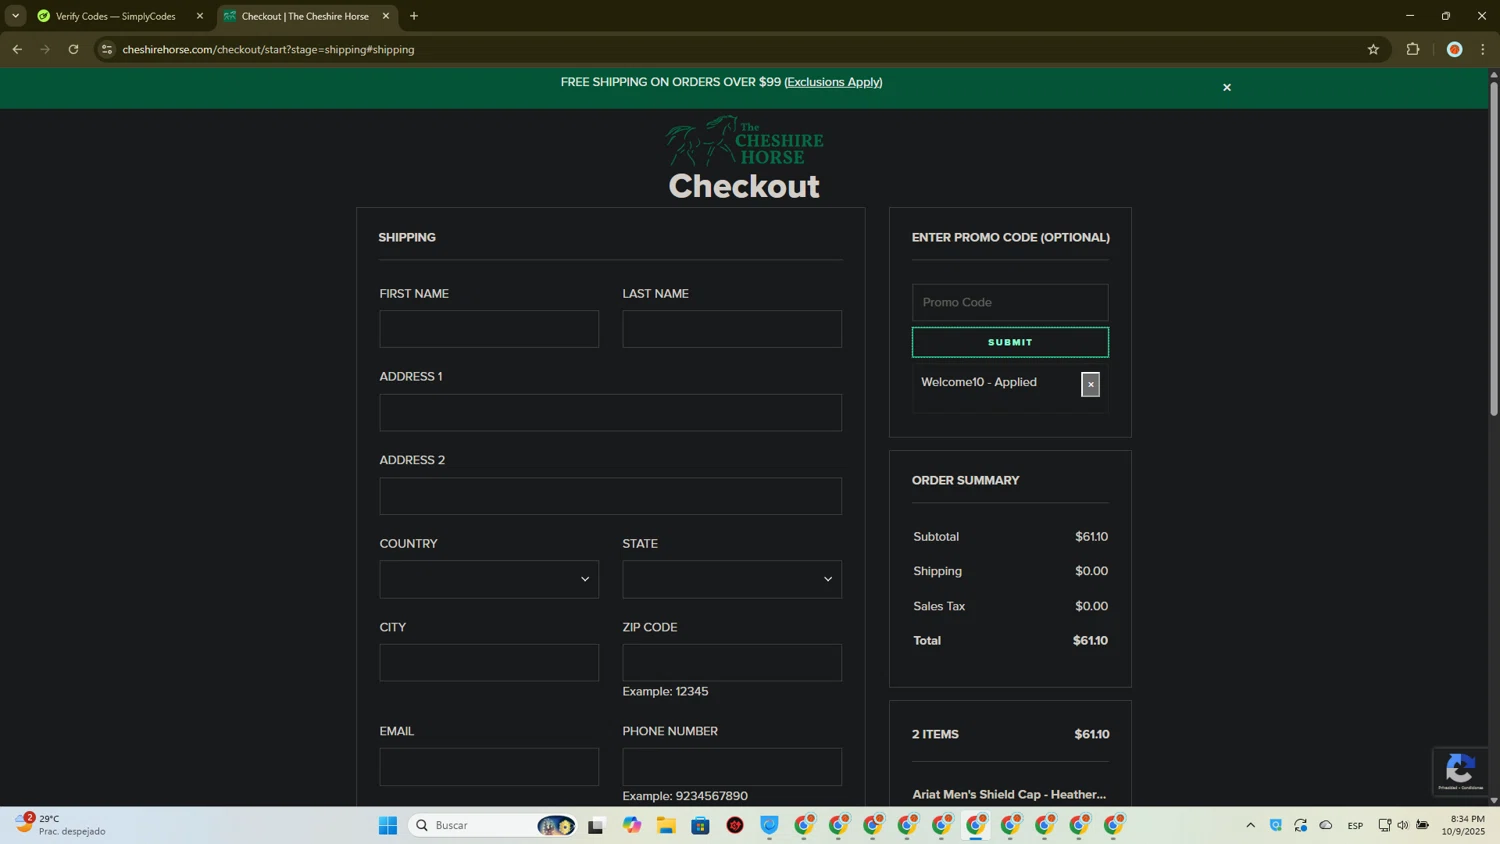The width and height of the screenshot is (1500, 844).
Task: Click the Windows taskbar search box
Action: pyautogui.click(x=492, y=825)
